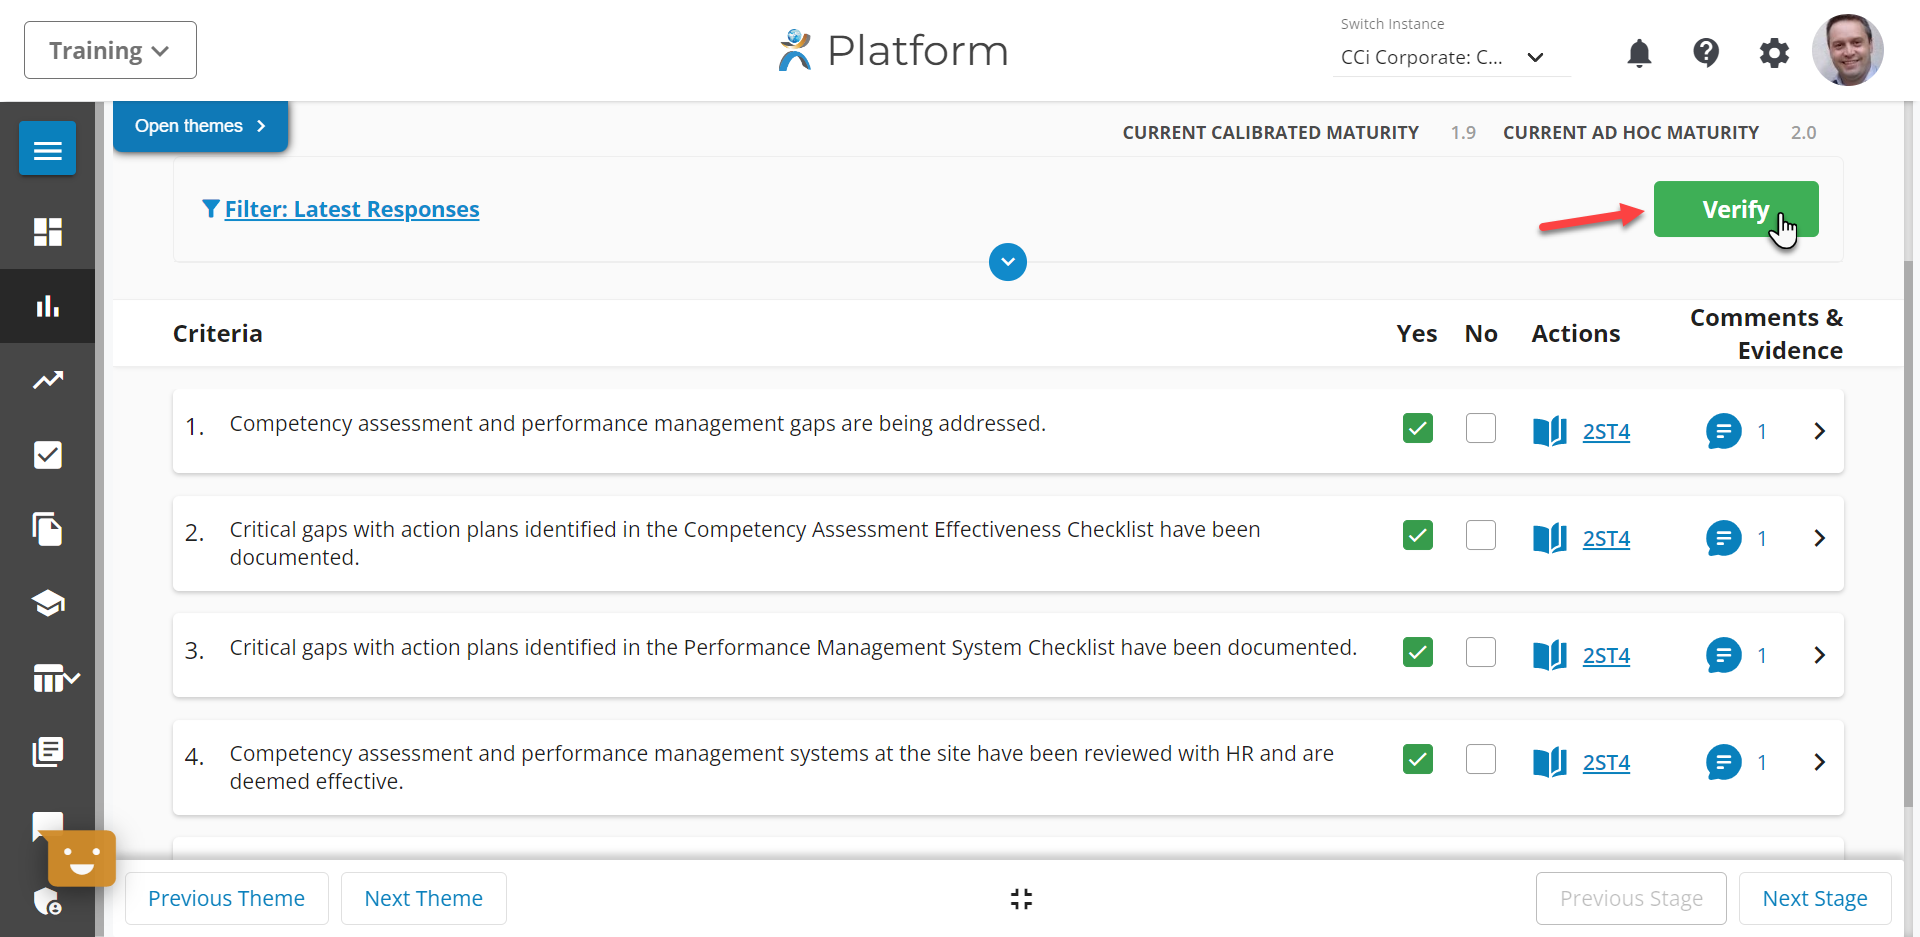Uncheck the Yes checkbox for criterion 1
1920x937 pixels.
1417,429
